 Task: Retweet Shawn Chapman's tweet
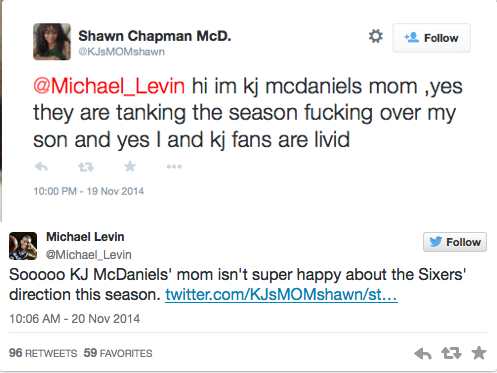click(86, 166)
